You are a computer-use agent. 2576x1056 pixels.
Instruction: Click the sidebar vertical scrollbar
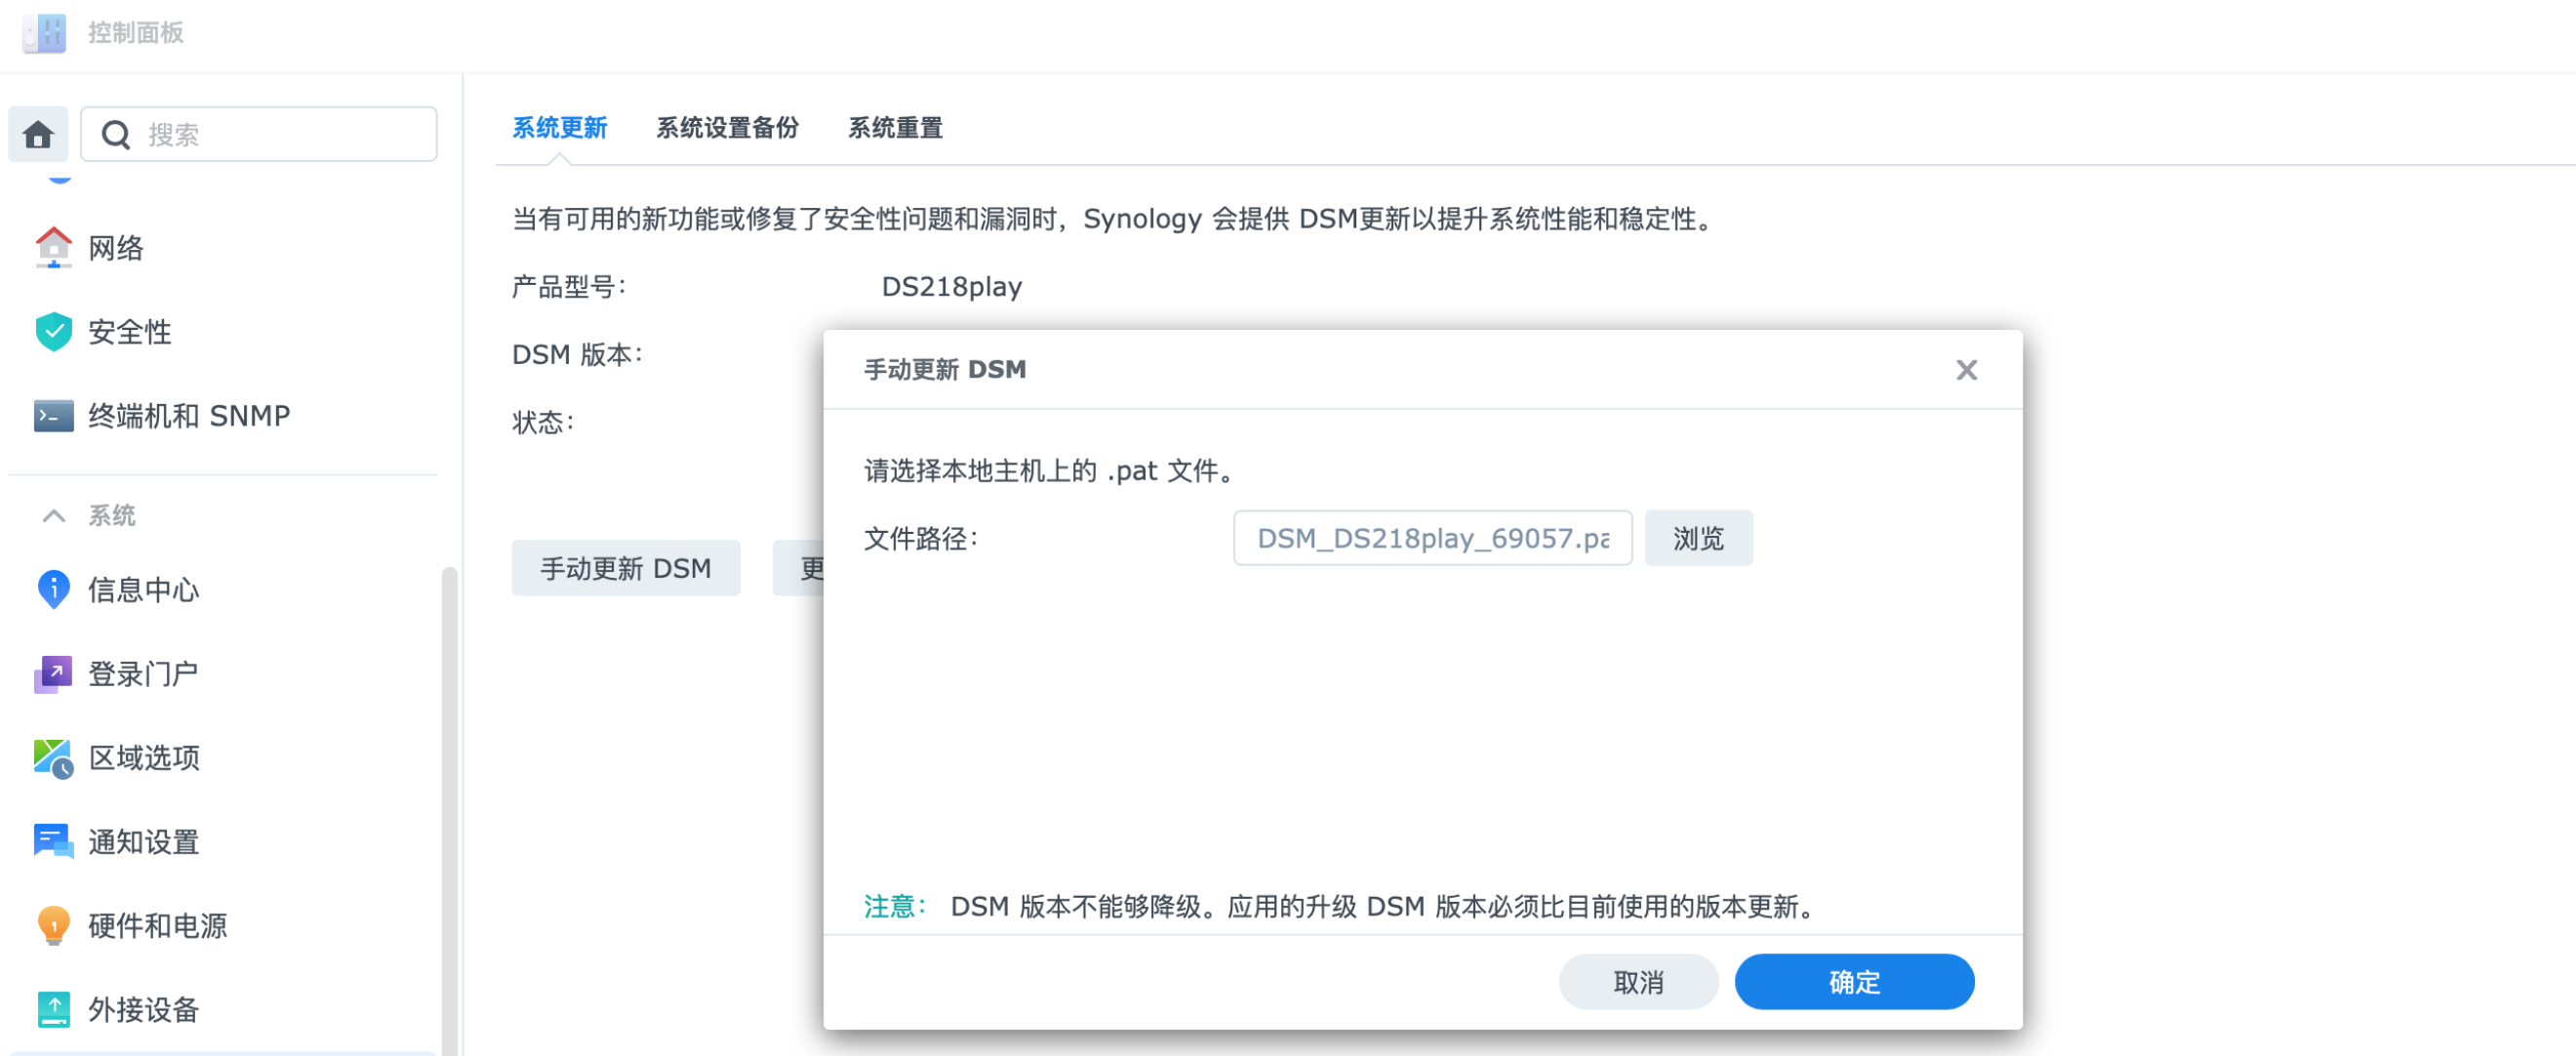point(449,810)
